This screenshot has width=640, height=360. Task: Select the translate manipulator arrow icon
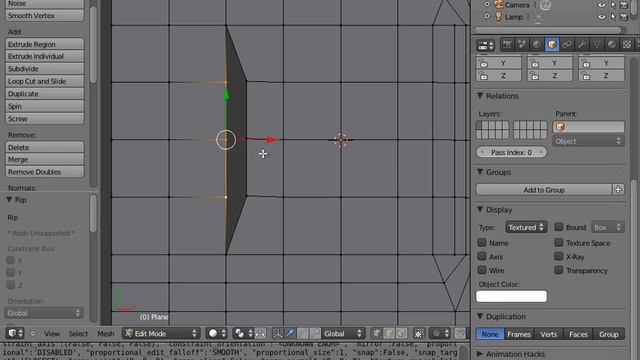click(x=290, y=333)
